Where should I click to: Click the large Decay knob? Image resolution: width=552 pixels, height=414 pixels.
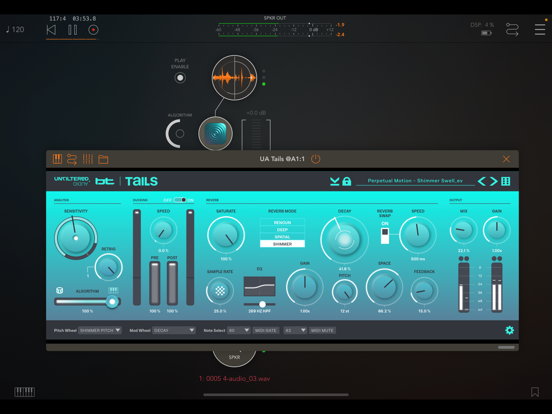(345, 239)
